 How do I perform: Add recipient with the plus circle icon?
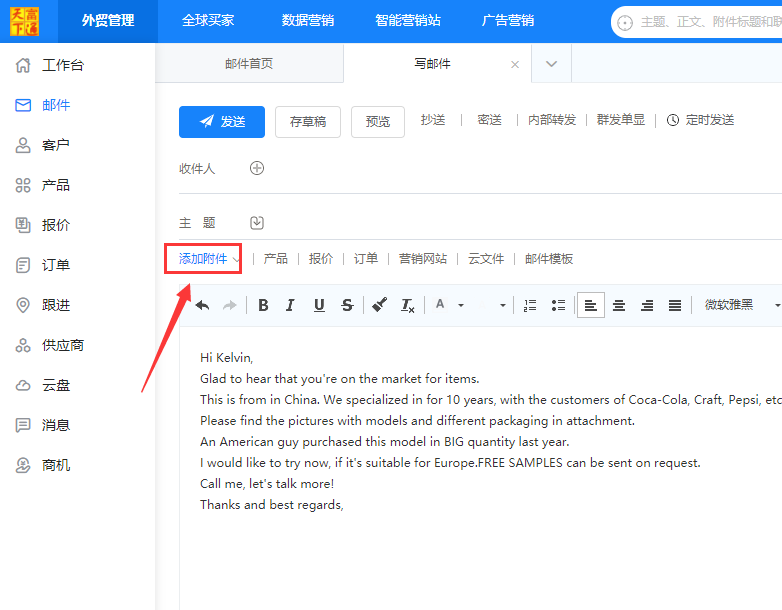(x=257, y=168)
